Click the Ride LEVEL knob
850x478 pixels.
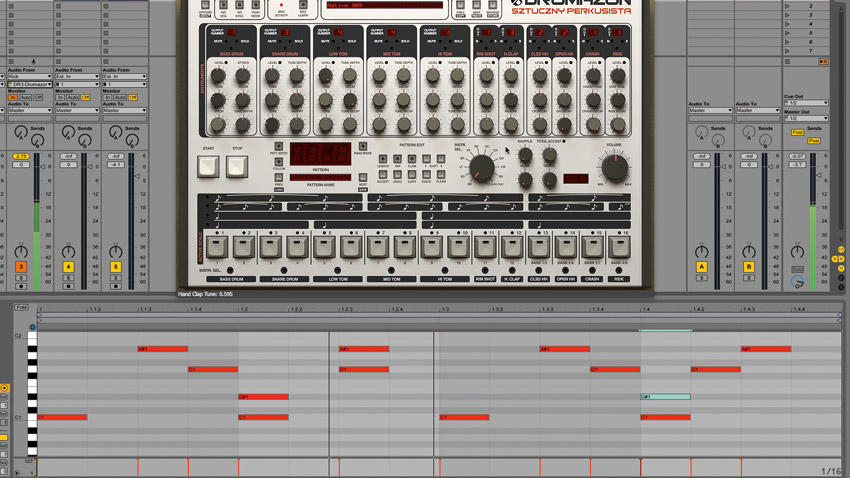click(x=617, y=76)
